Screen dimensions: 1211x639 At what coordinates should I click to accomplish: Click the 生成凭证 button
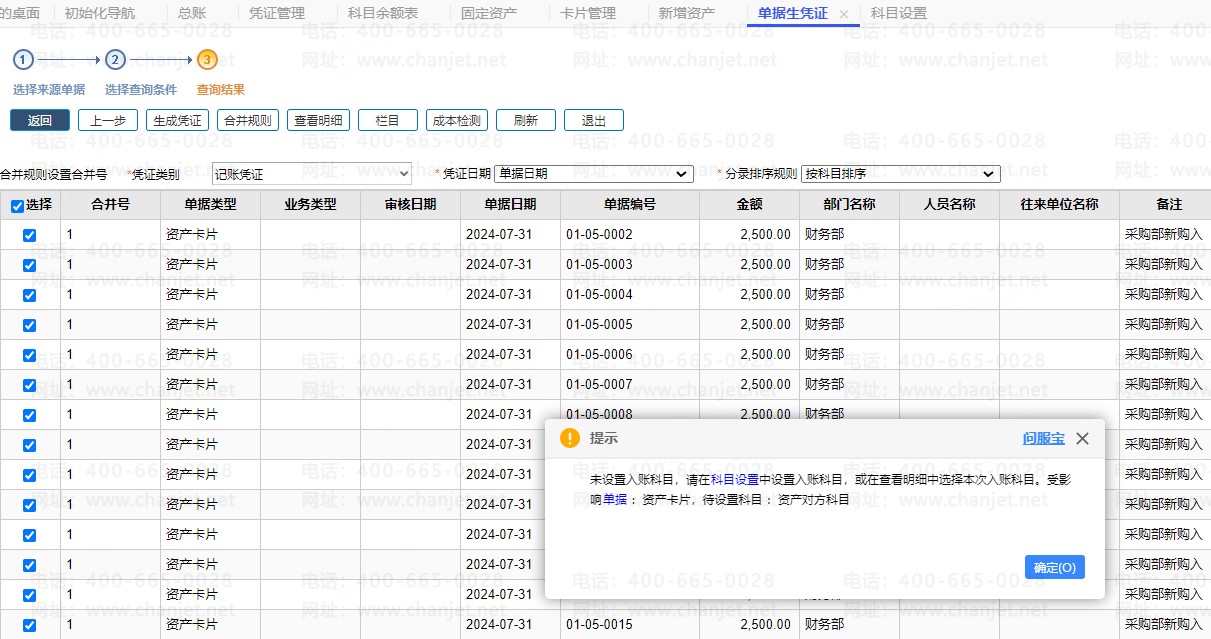tap(177, 120)
